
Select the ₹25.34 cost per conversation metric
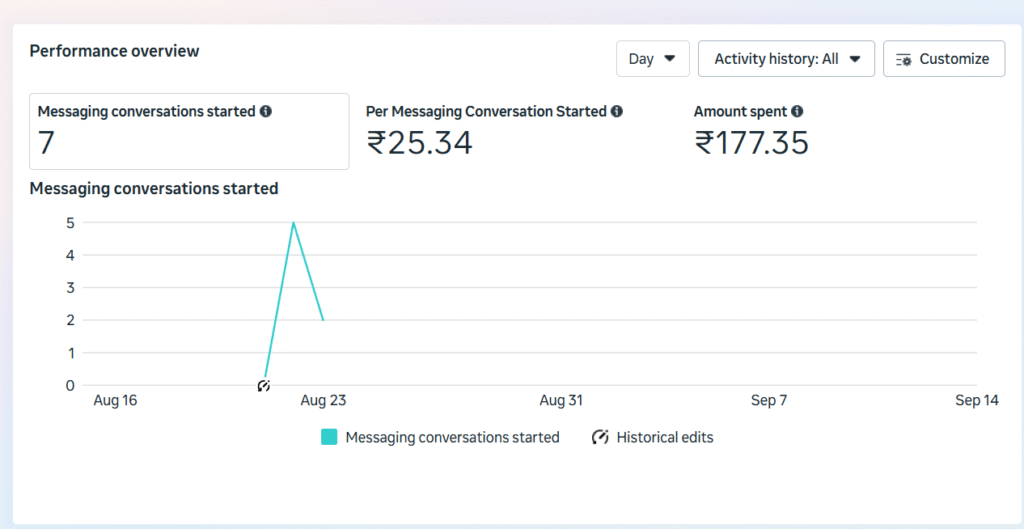pyautogui.click(x=419, y=144)
